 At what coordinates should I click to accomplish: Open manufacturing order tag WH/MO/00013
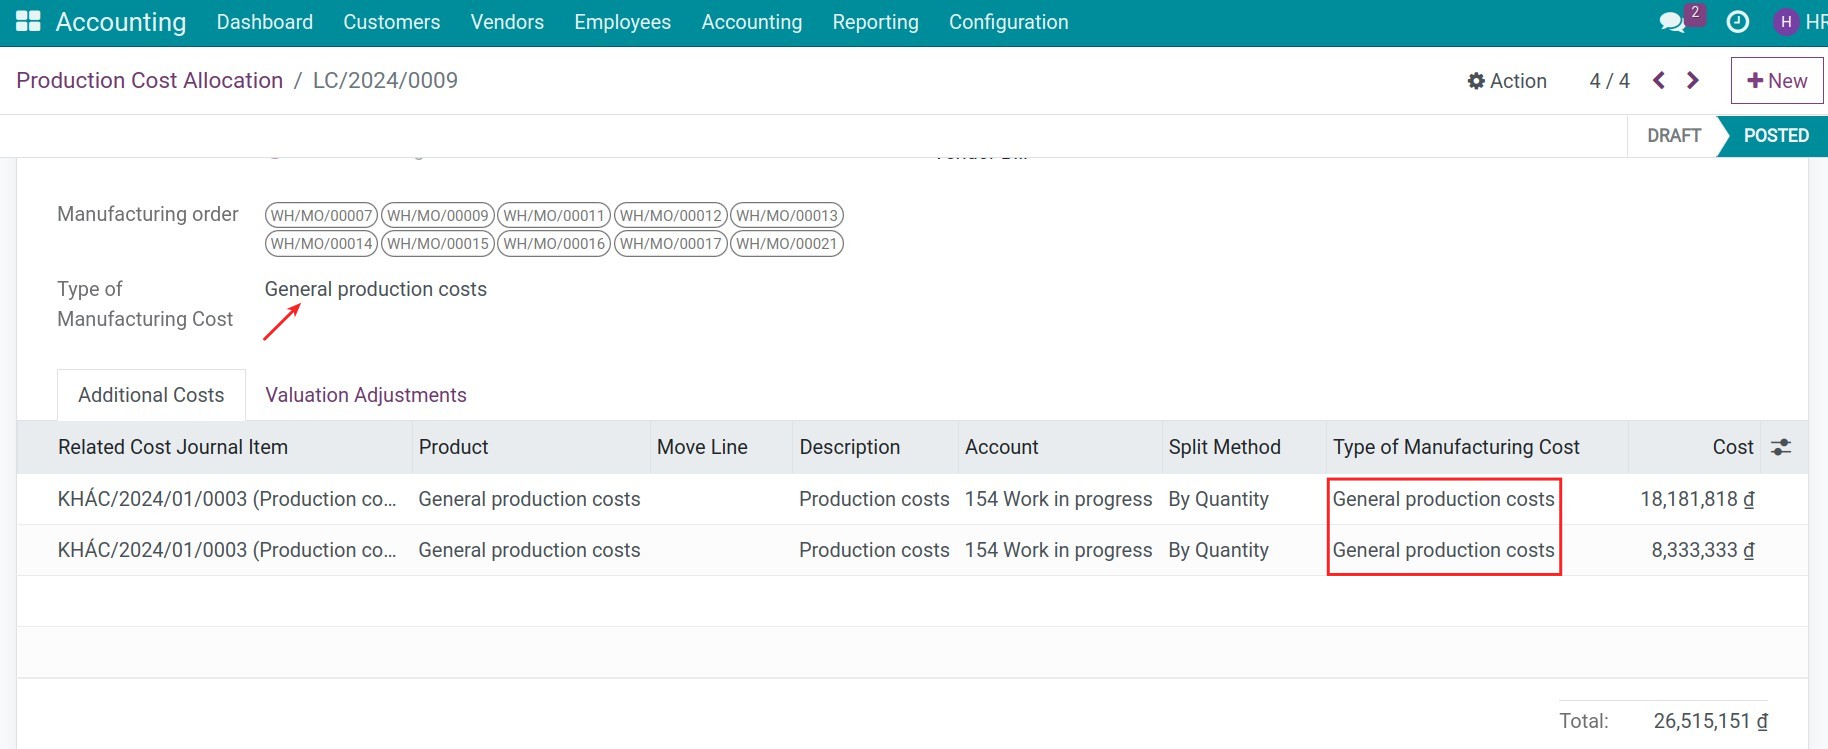click(x=787, y=215)
